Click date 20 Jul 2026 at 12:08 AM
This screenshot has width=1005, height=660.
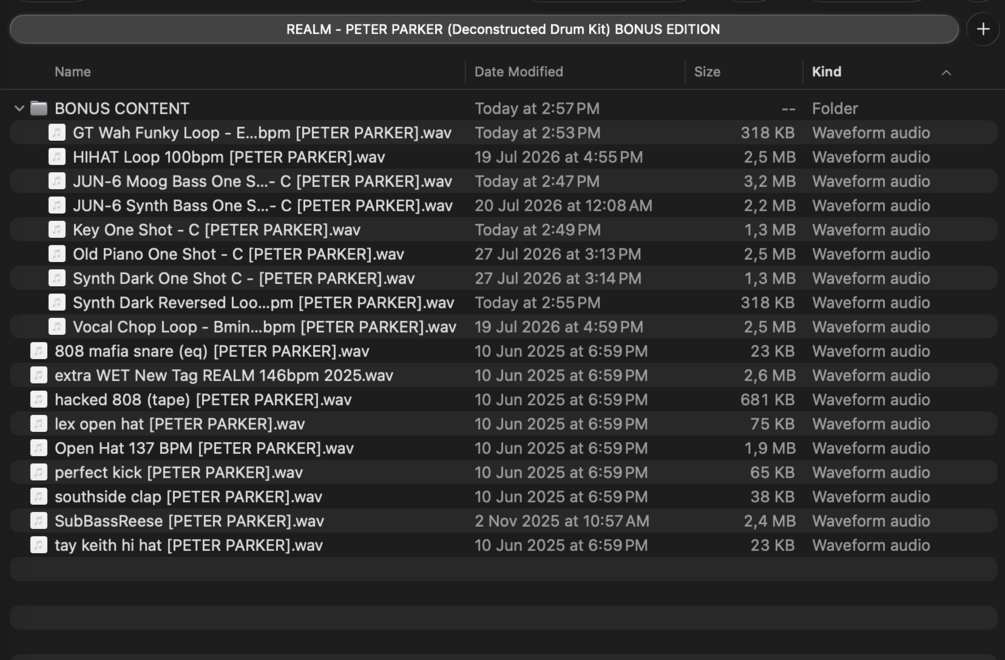(x=563, y=206)
